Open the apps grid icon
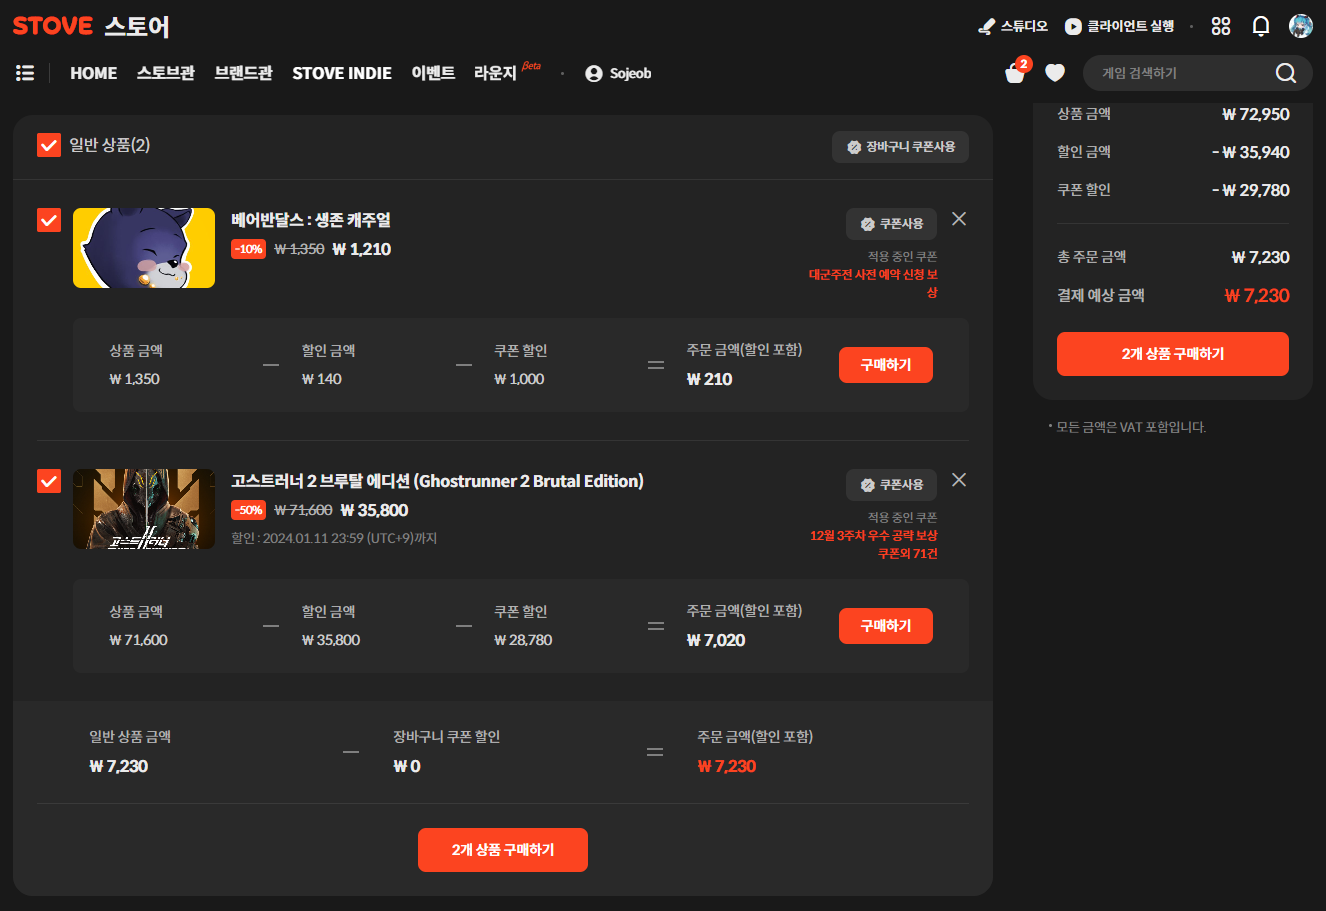The height and width of the screenshot is (911, 1326). coord(1221,26)
